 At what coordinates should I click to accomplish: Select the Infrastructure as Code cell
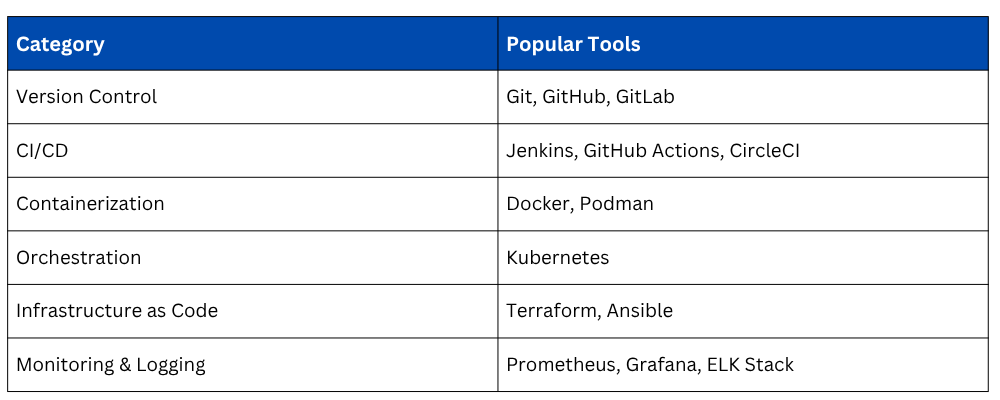[x=117, y=311]
